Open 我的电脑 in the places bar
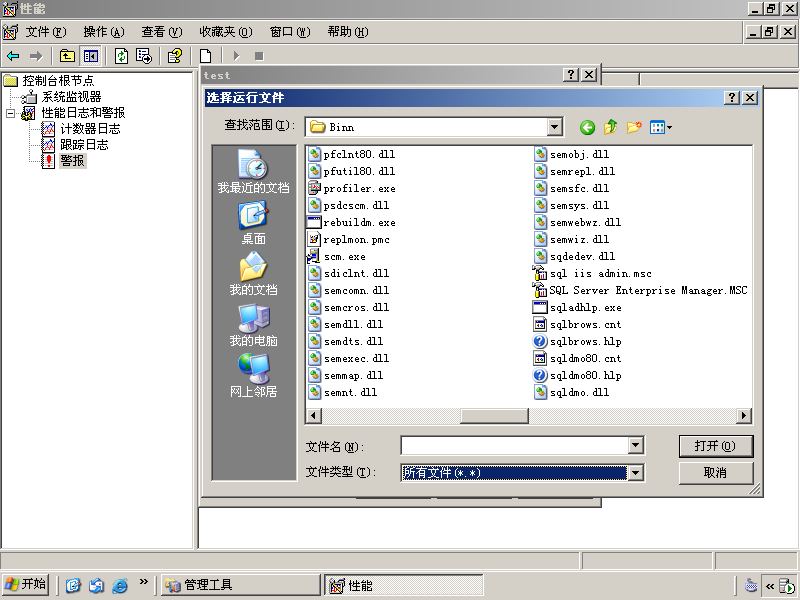800x600 pixels. pyautogui.click(x=254, y=324)
